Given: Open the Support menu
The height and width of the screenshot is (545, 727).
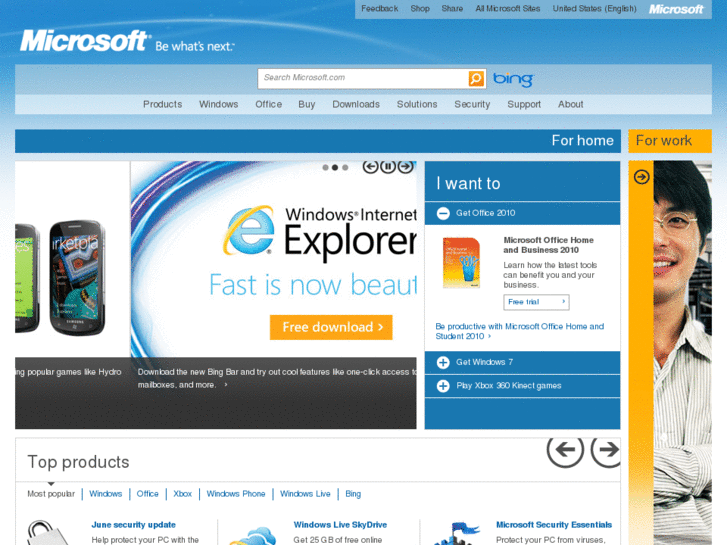Looking at the screenshot, I should 524,104.
